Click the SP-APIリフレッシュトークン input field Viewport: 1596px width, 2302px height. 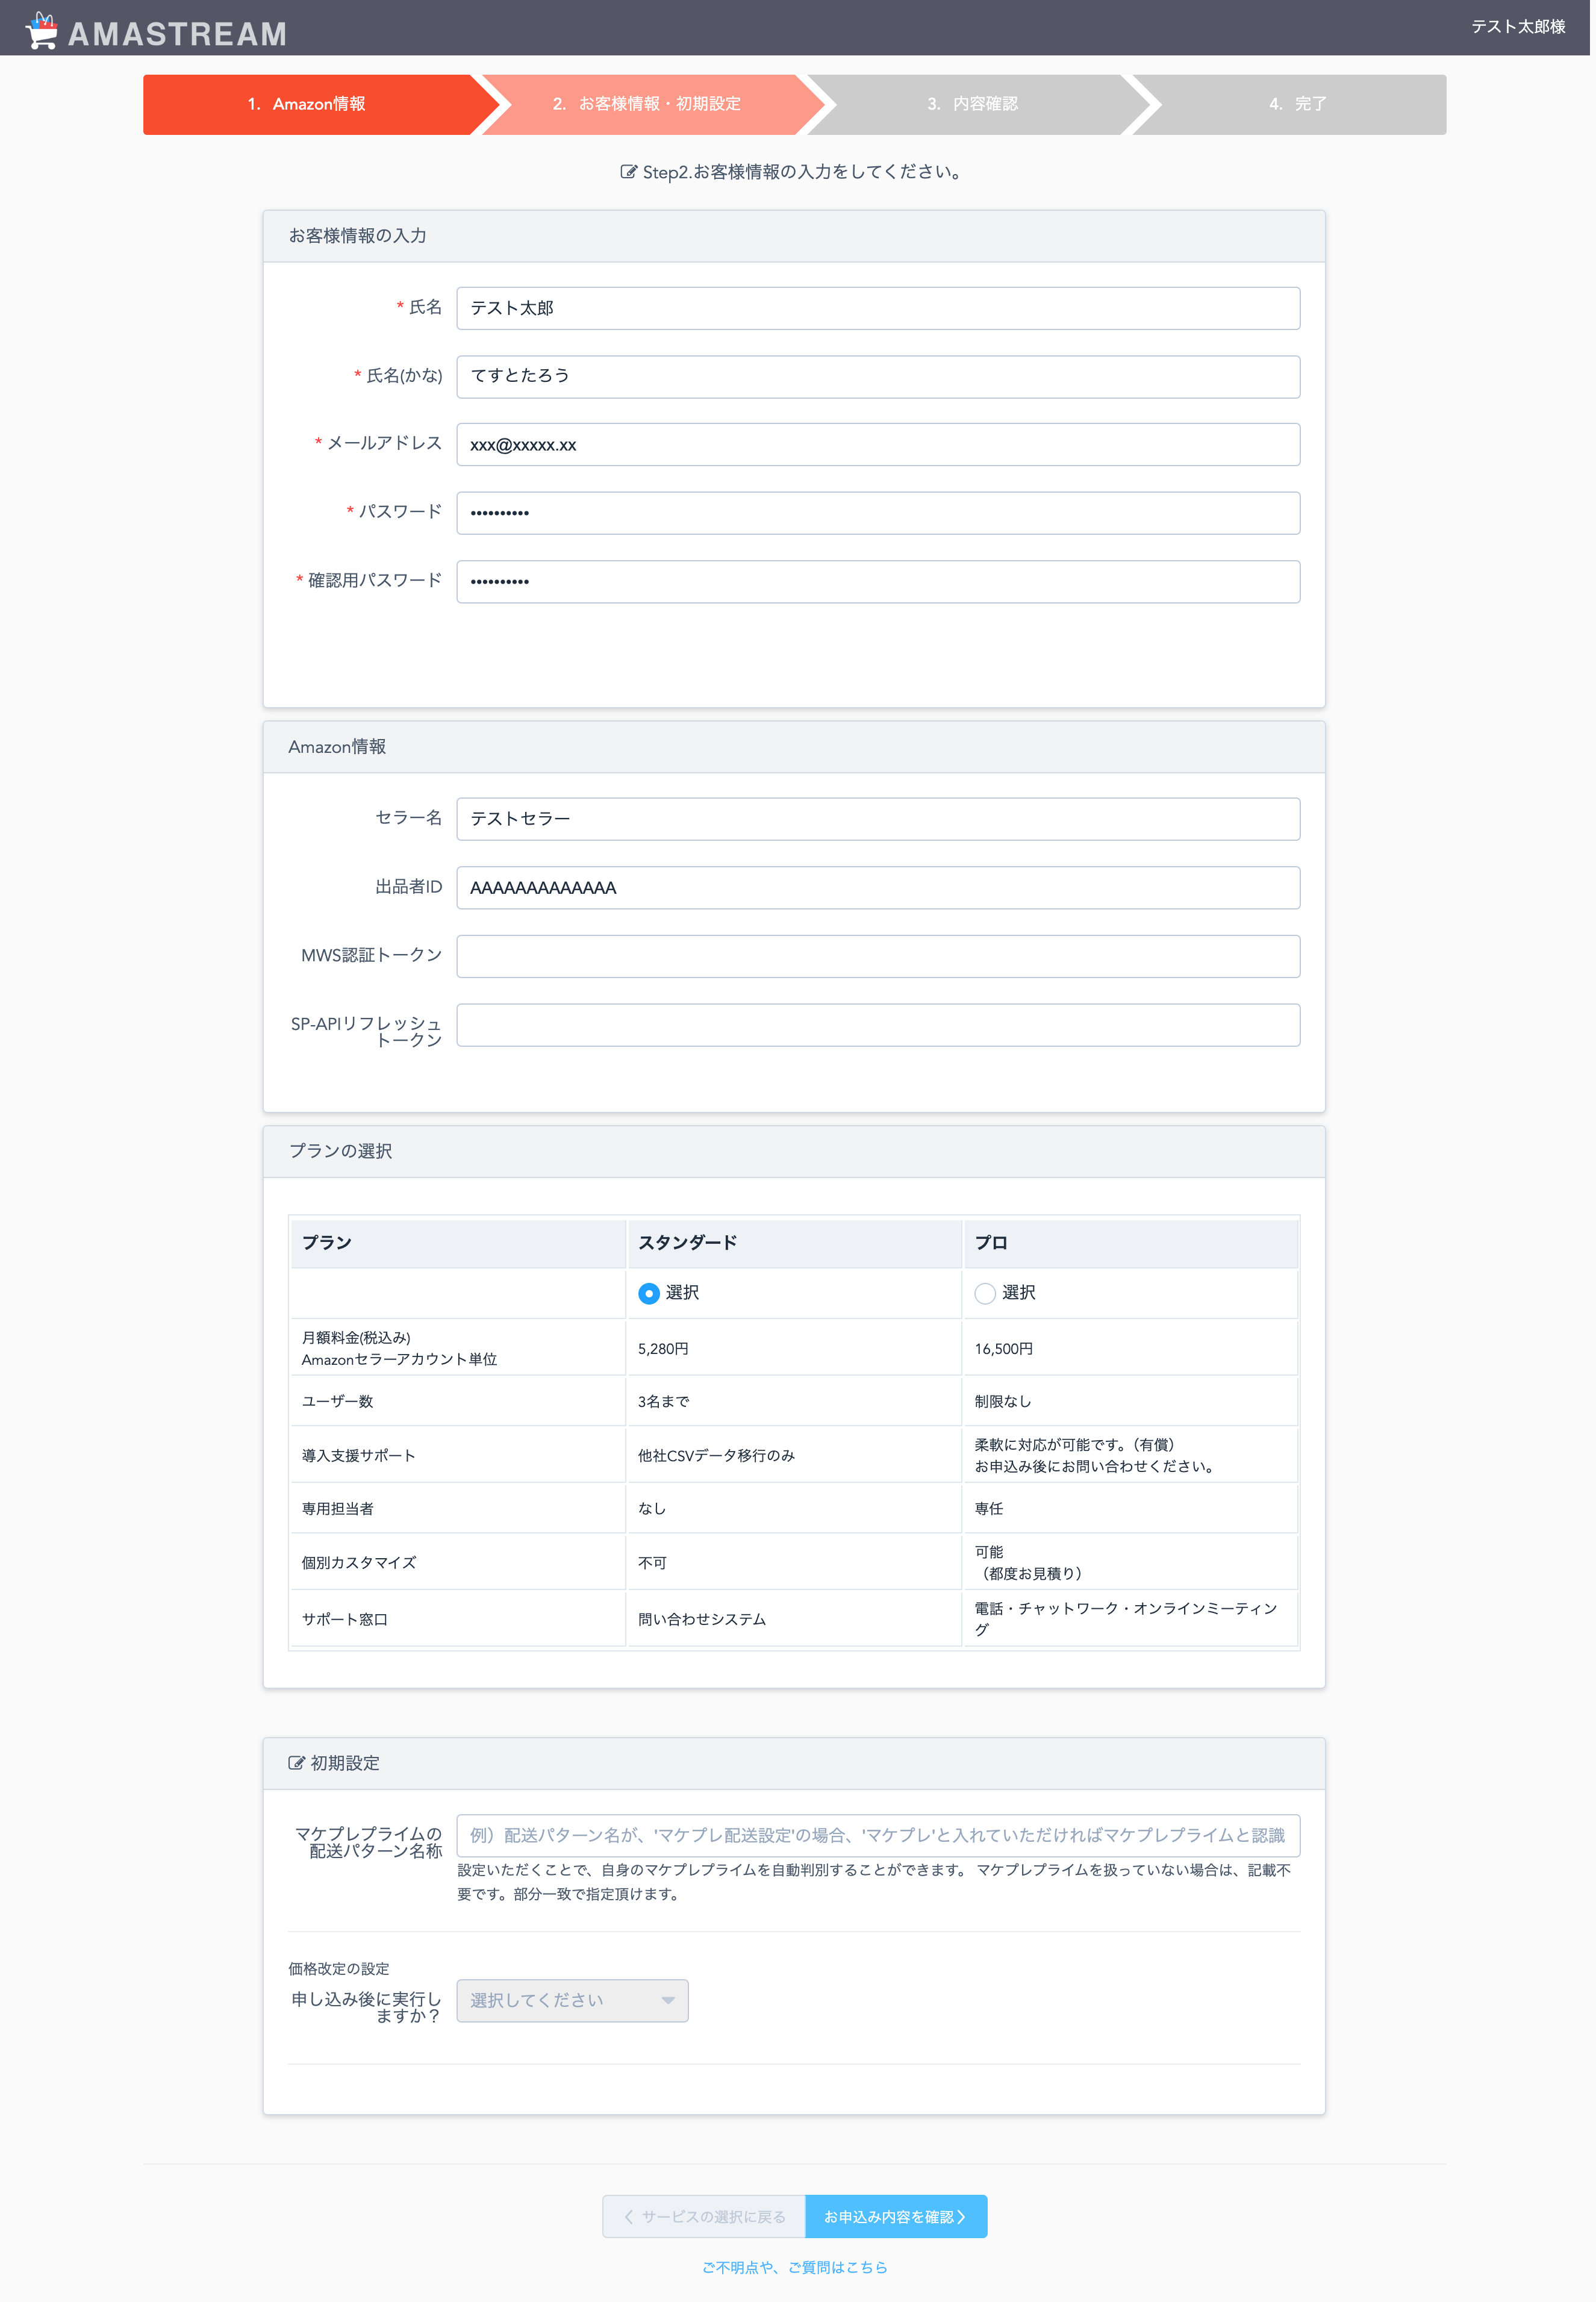[878, 1025]
